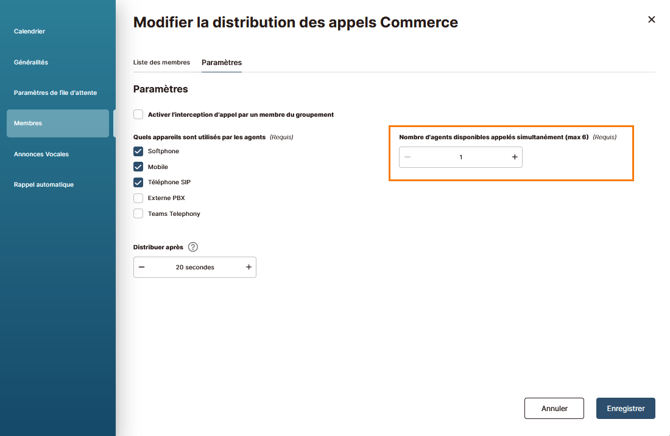Decrease the number of simultaneously called agents

tap(407, 157)
